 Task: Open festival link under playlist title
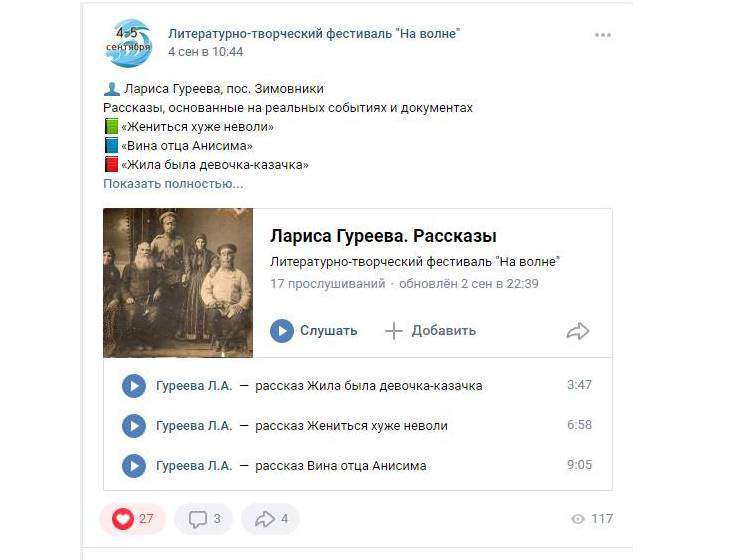click(x=415, y=262)
